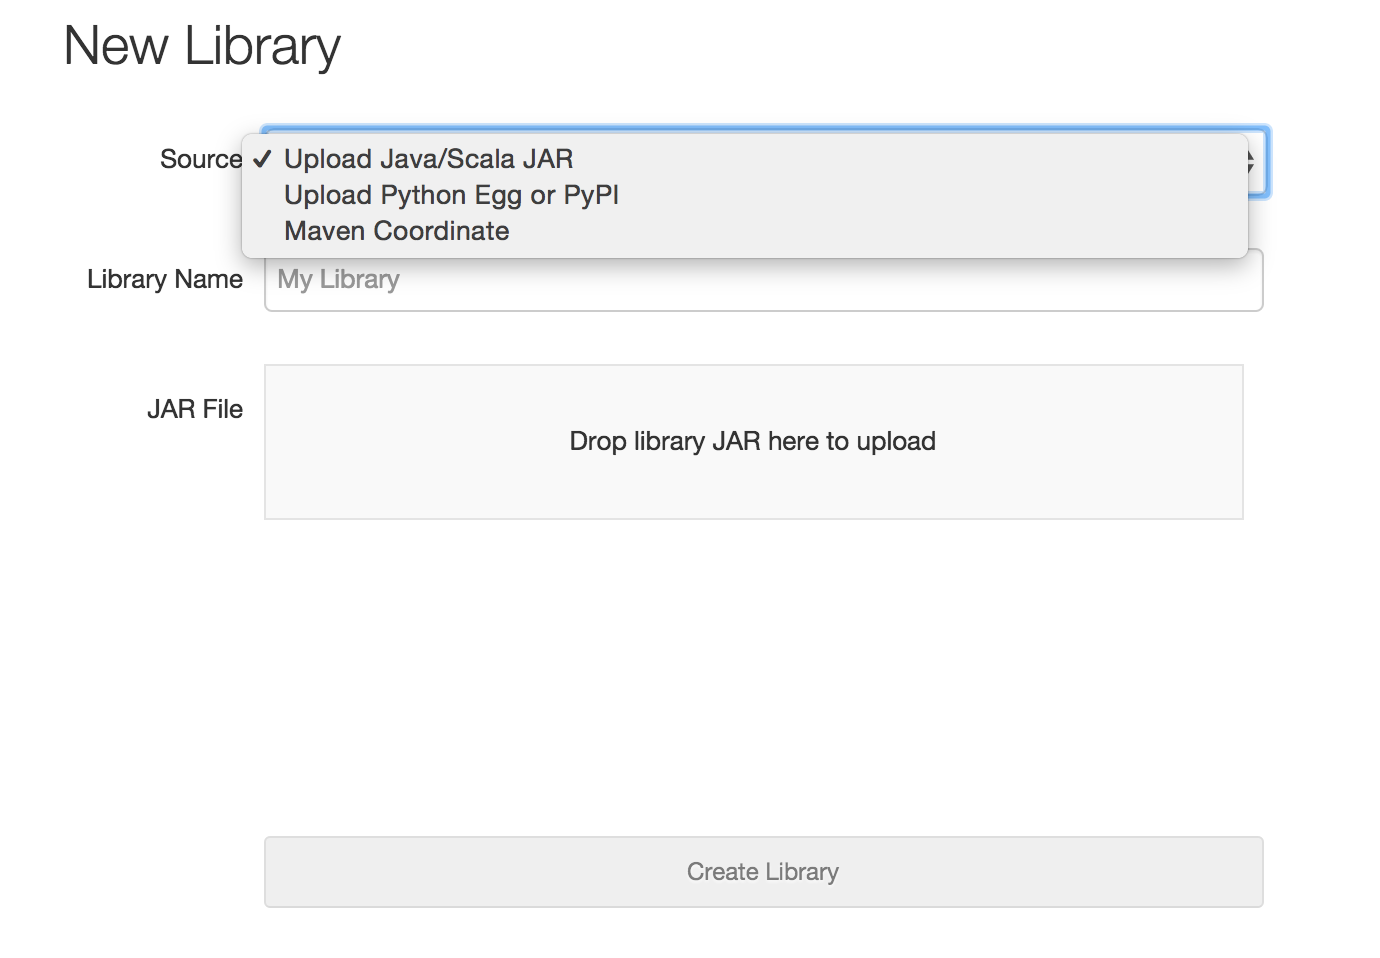The width and height of the screenshot is (1380, 958).
Task: Click the checkmark beside Upload Java/Scala JAR
Action: click(262, 159)
